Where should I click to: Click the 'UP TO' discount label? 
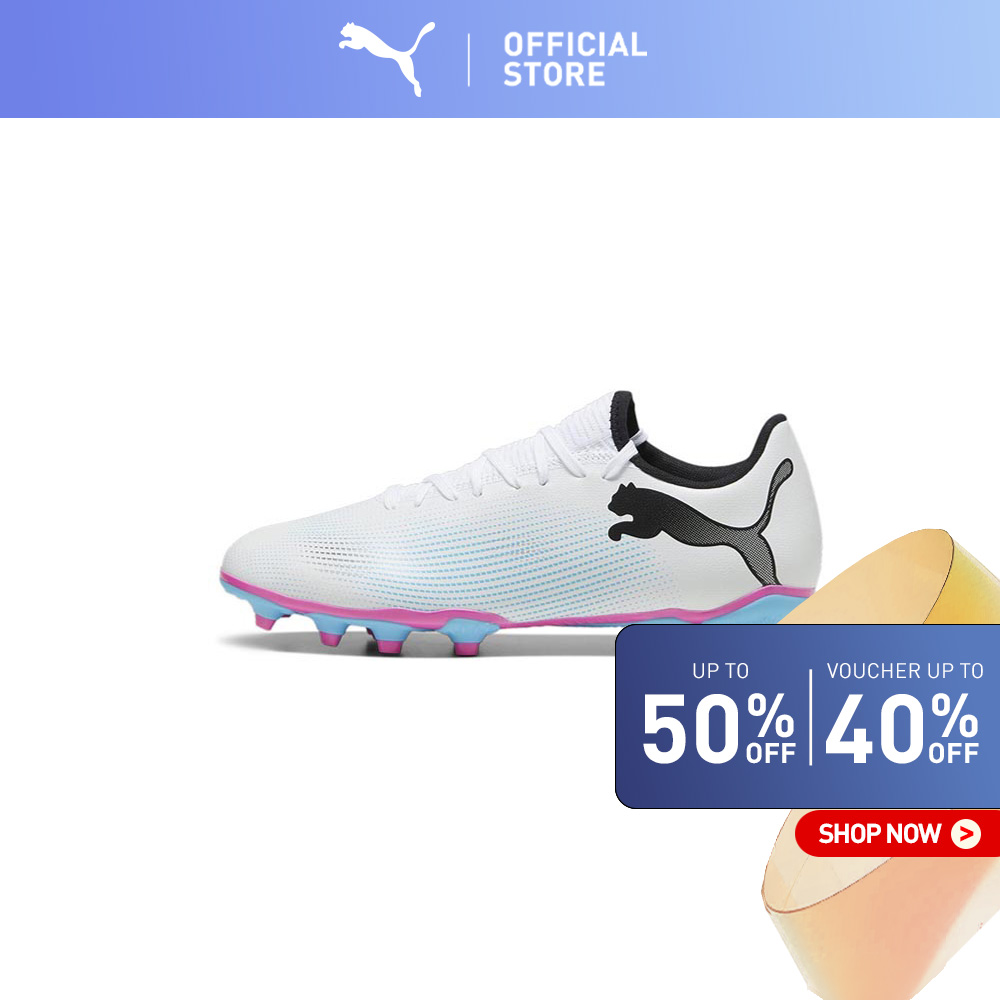tap(720, 671)
